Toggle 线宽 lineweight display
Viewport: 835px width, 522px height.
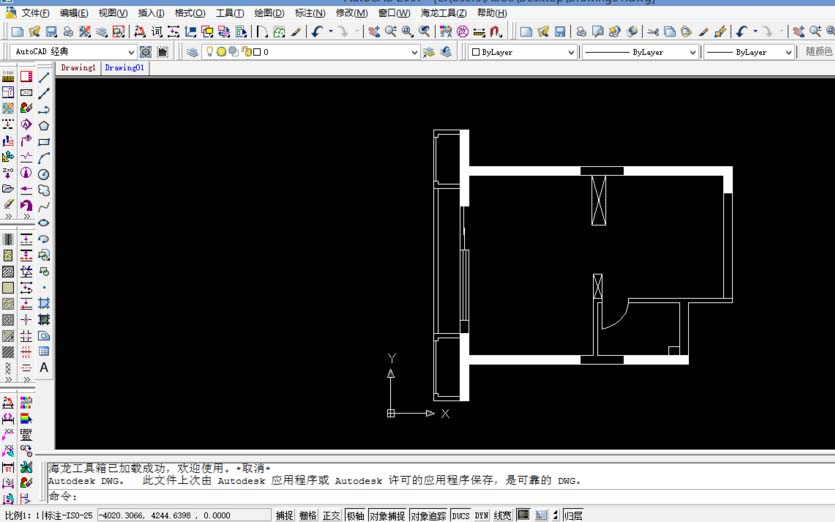click(502, 515)
